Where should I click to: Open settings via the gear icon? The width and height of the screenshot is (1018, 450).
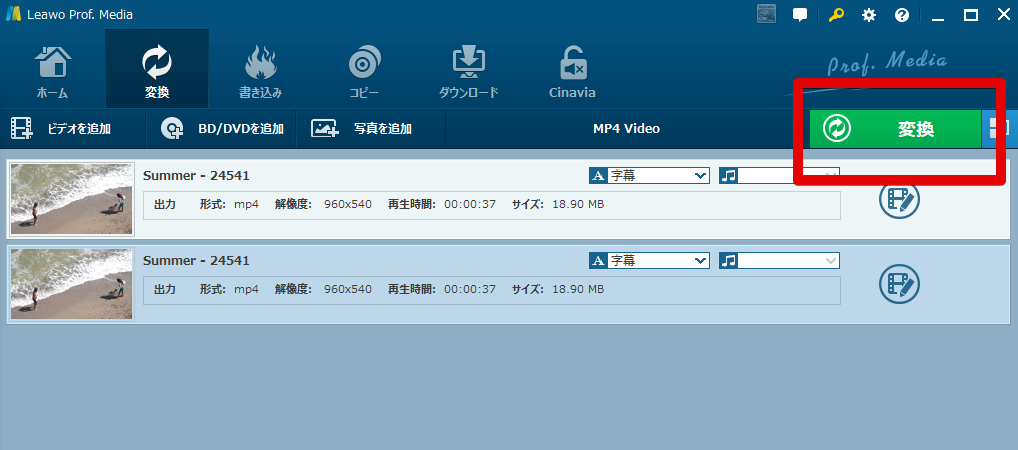[x=869, y=15]
